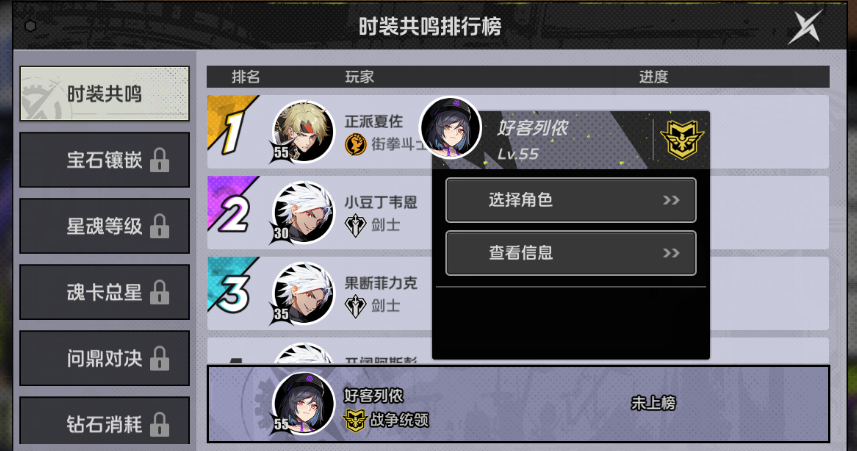Screen dimensions: 857x451
Task: Select the 时装共鸣 tab
Action: click(x=104, y=93)
